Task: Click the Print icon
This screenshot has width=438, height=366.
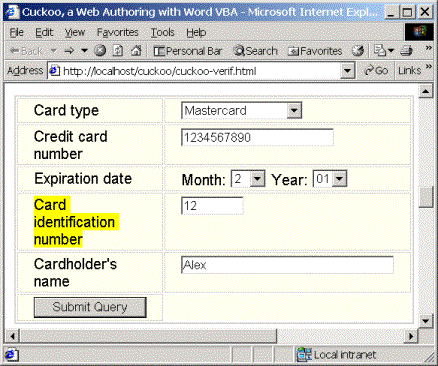Action: tap(406, 51)
